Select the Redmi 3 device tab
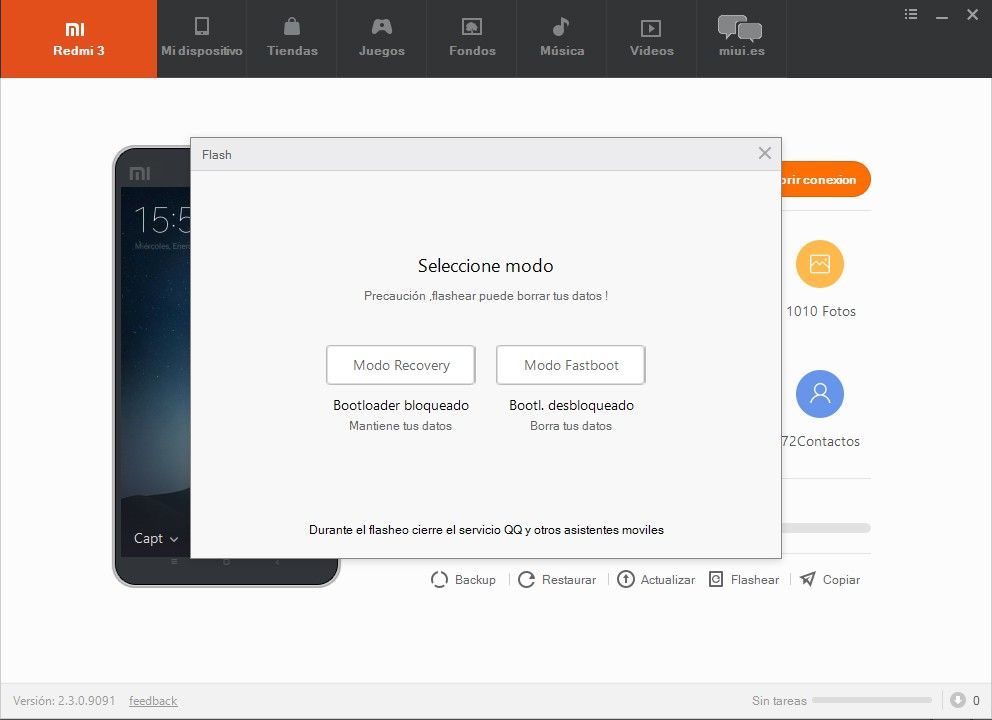Screen dimensions: 992x720 click(78, 39)
